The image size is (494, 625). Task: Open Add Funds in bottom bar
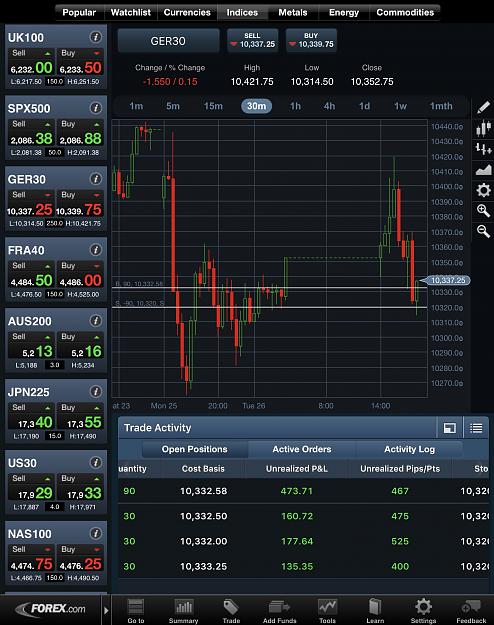point(279,611)
